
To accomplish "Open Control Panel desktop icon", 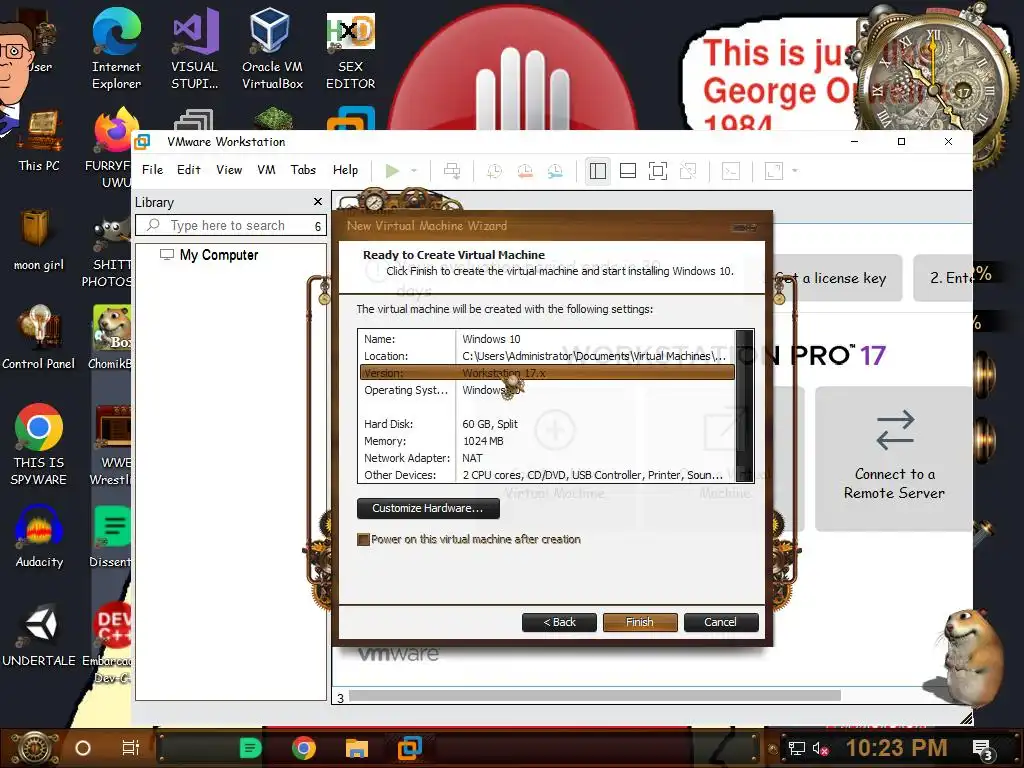I will coord(39,338).
